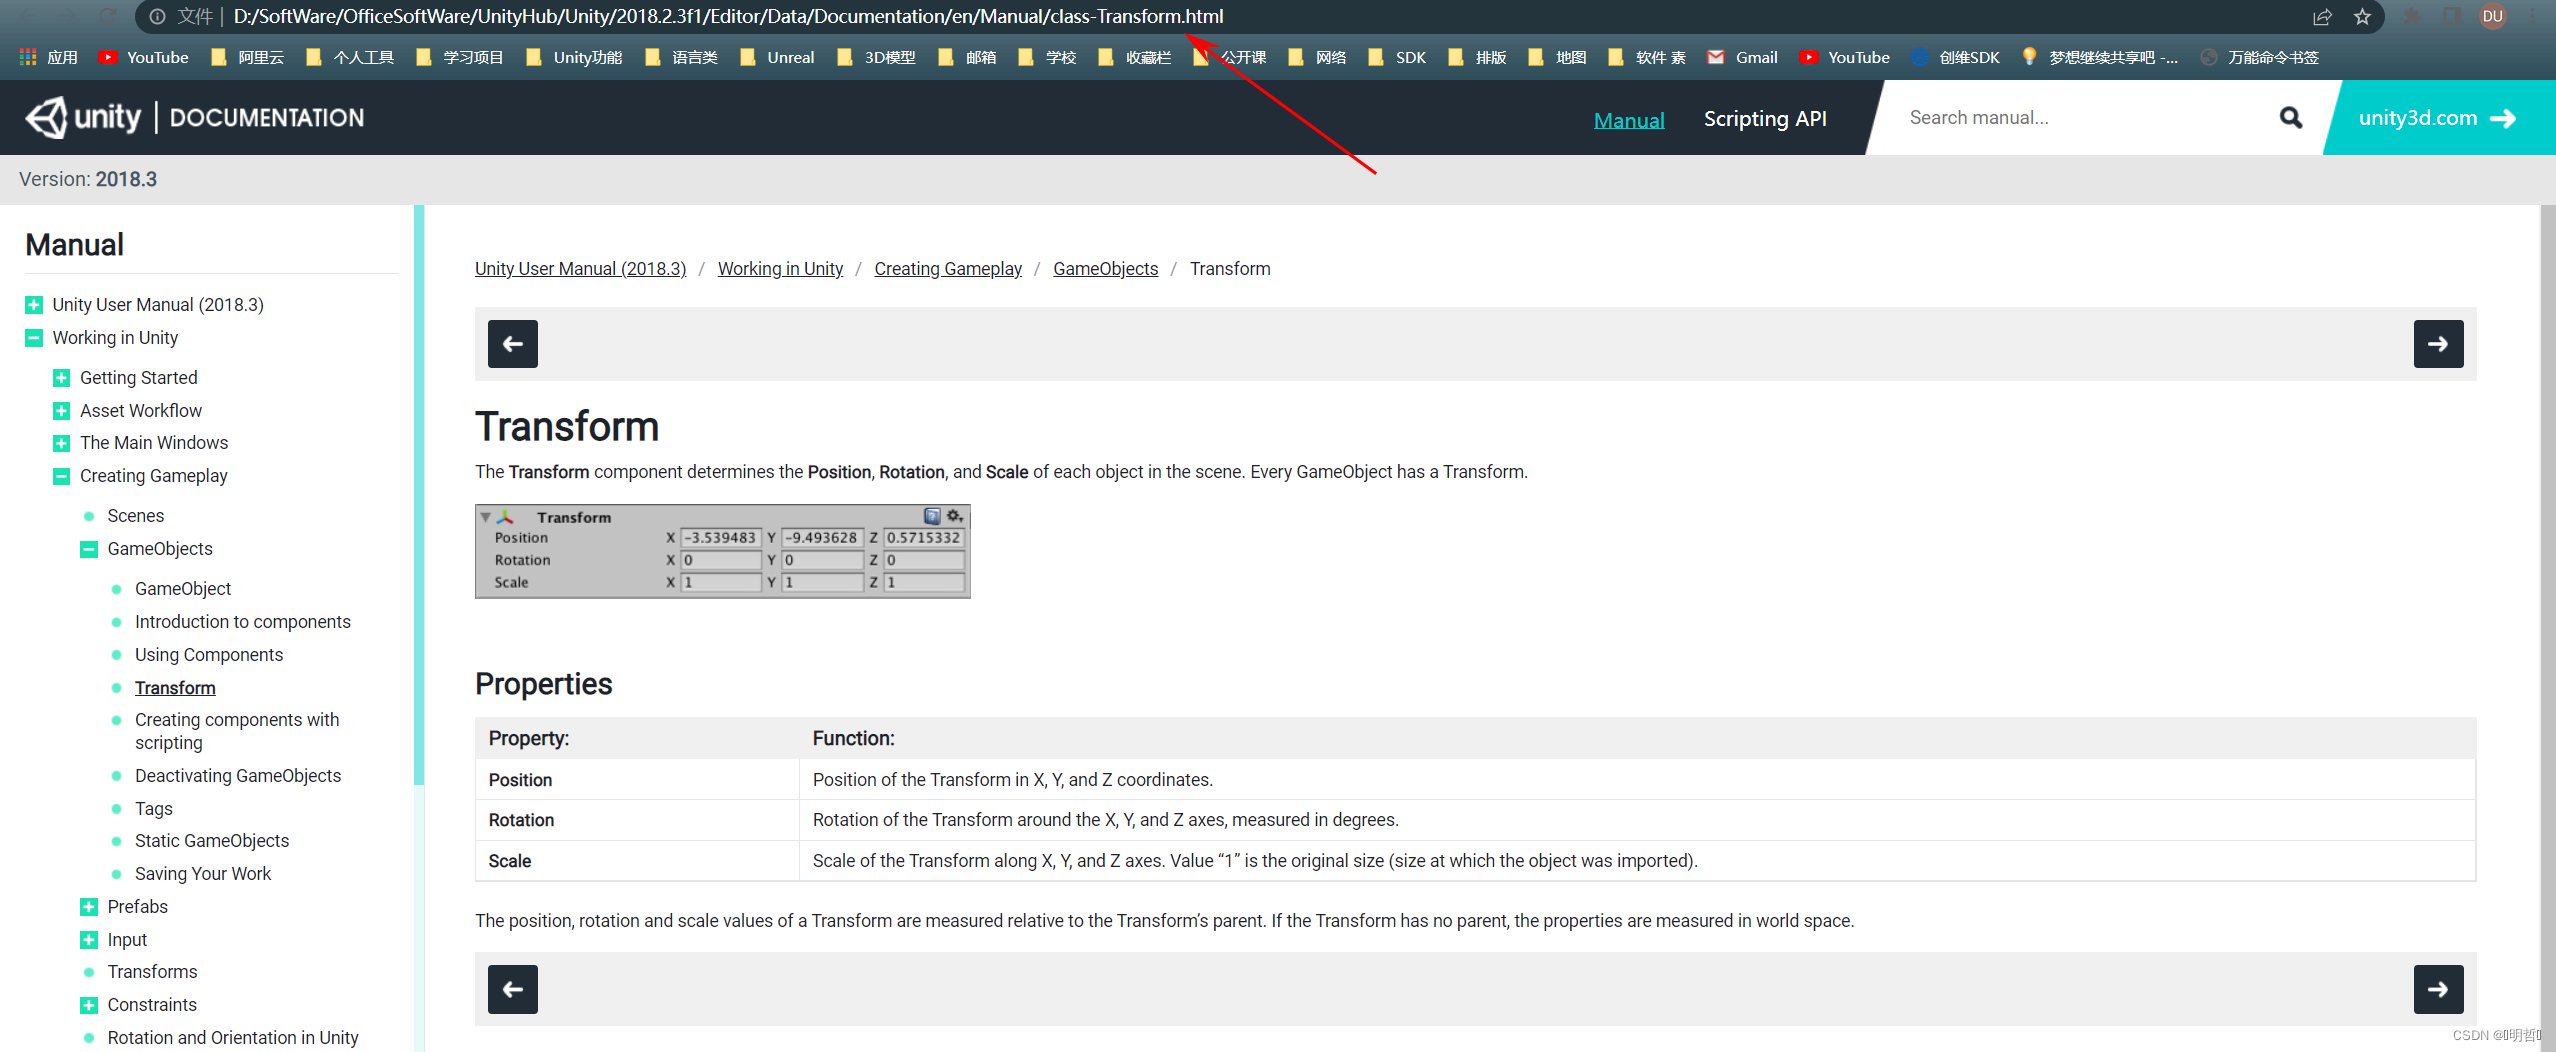
Task: Open the 梦想继续共享吧 bookmark
Action: click(x=2098, y=57)
